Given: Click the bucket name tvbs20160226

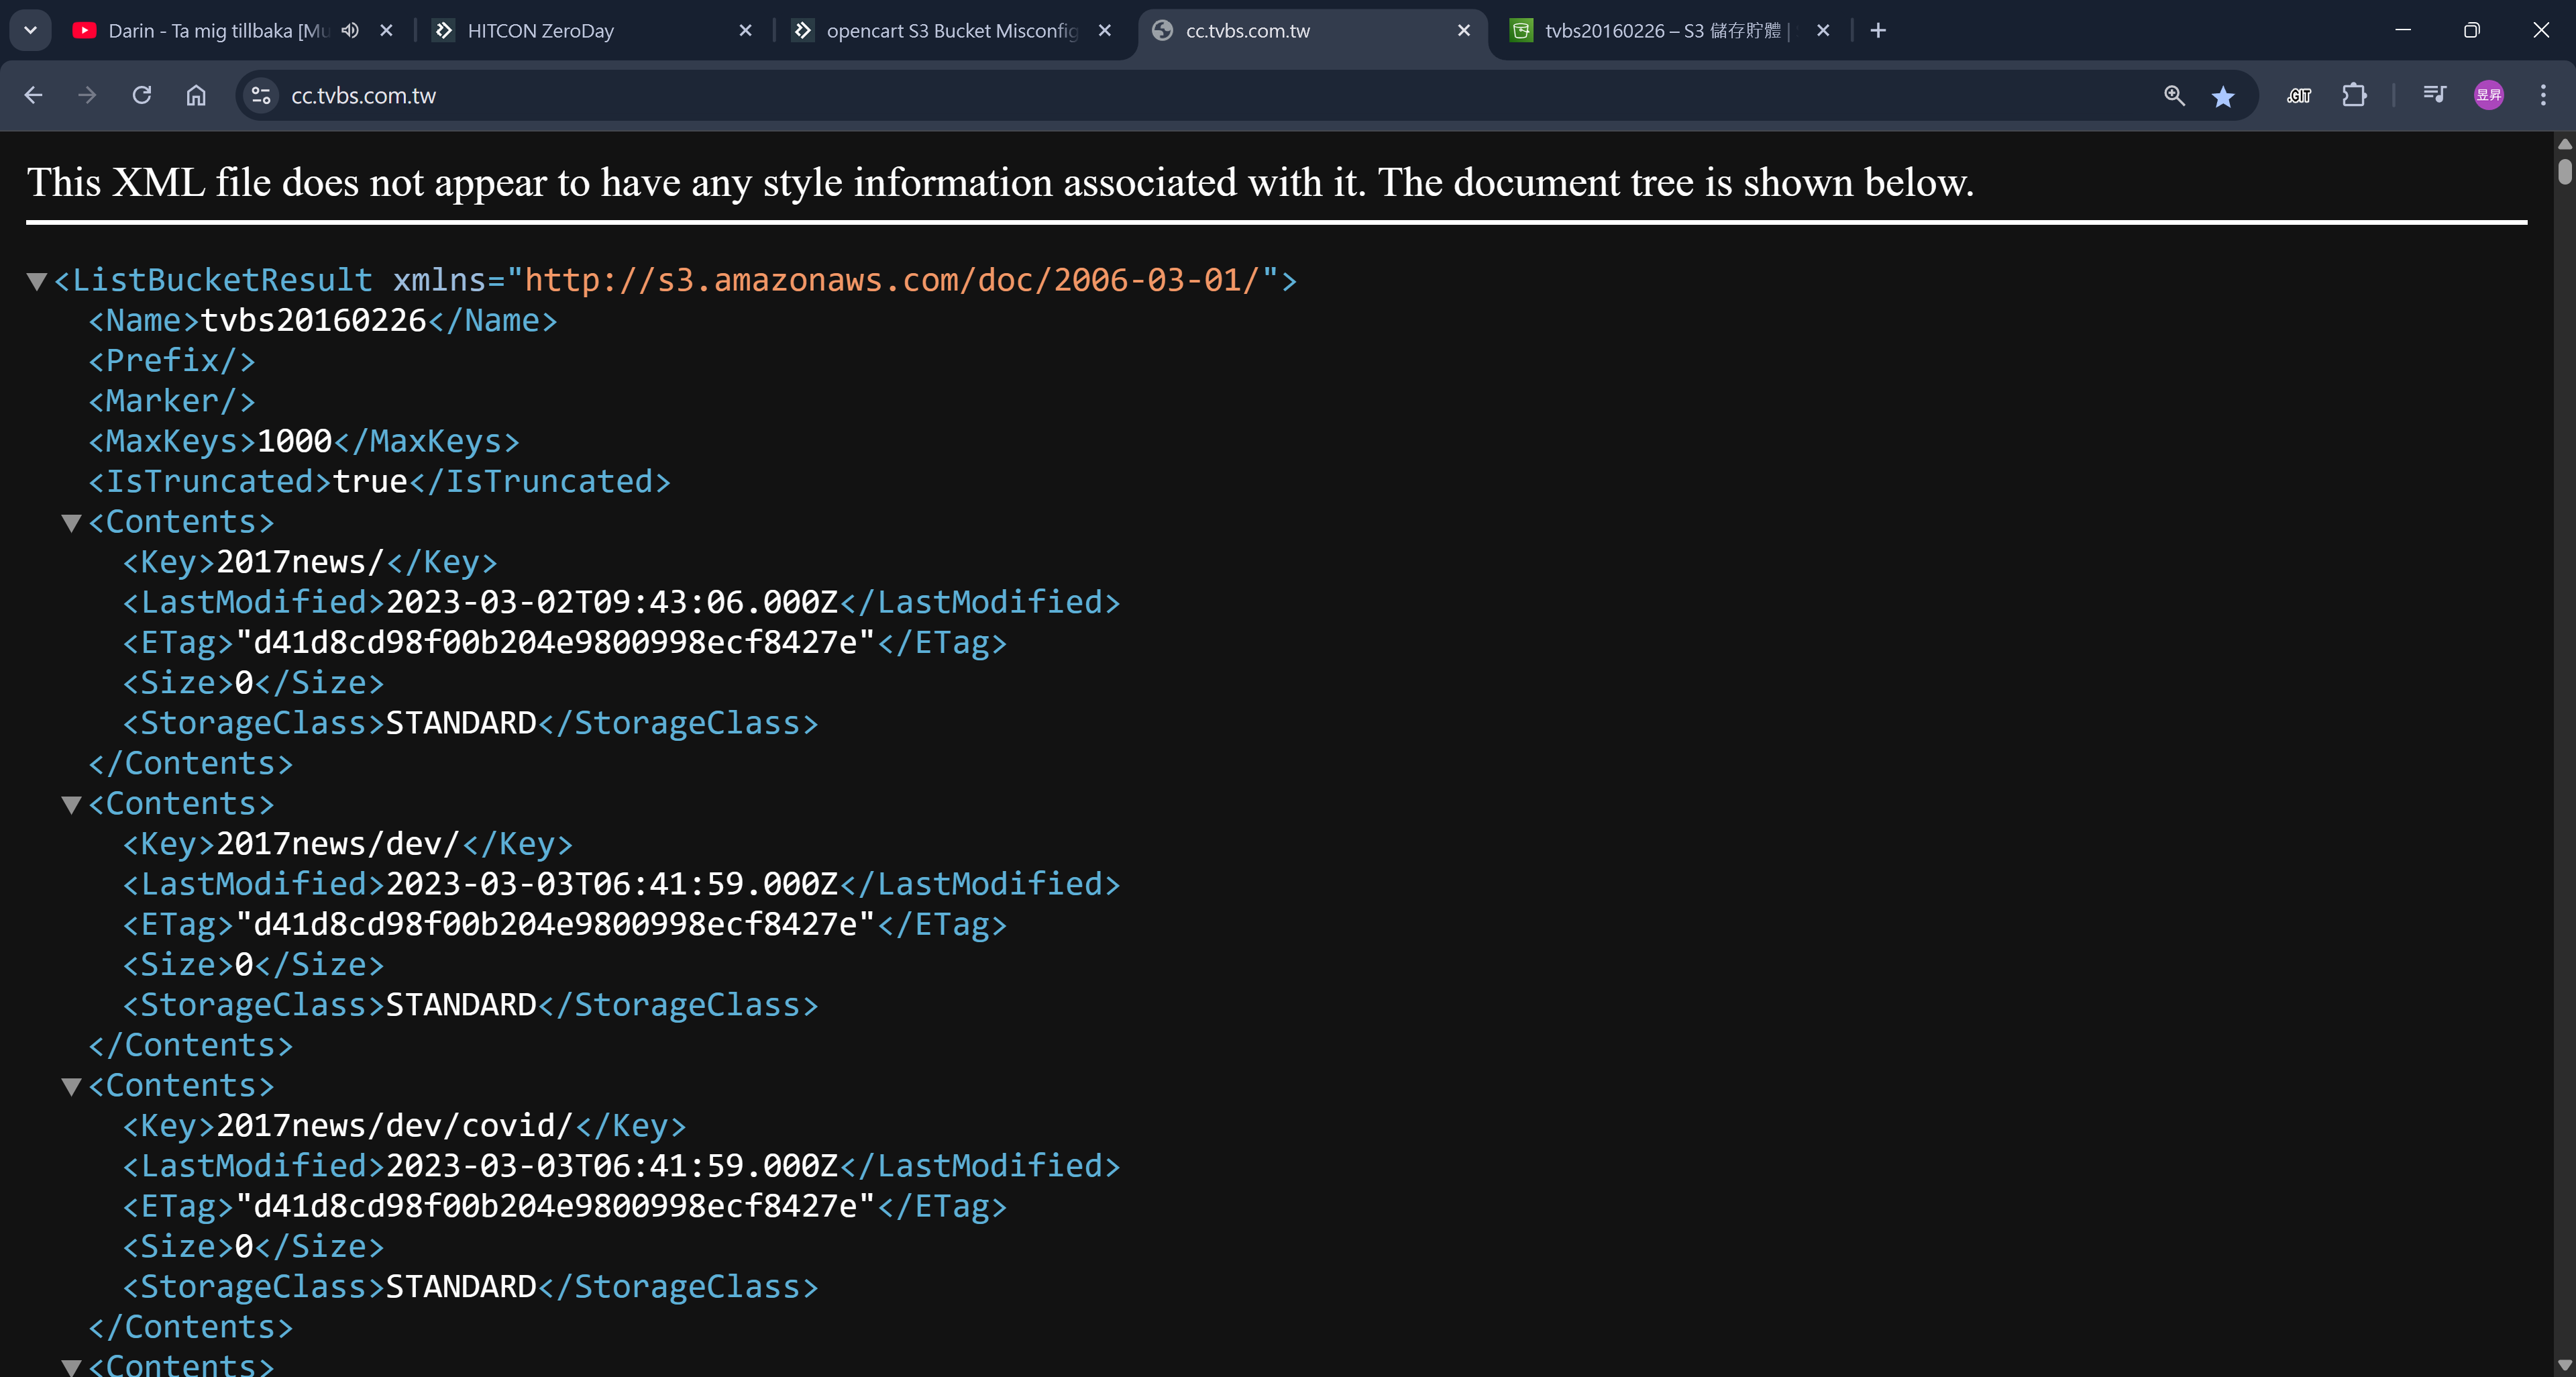Looking at the screenshot, I should pos(314,320).
